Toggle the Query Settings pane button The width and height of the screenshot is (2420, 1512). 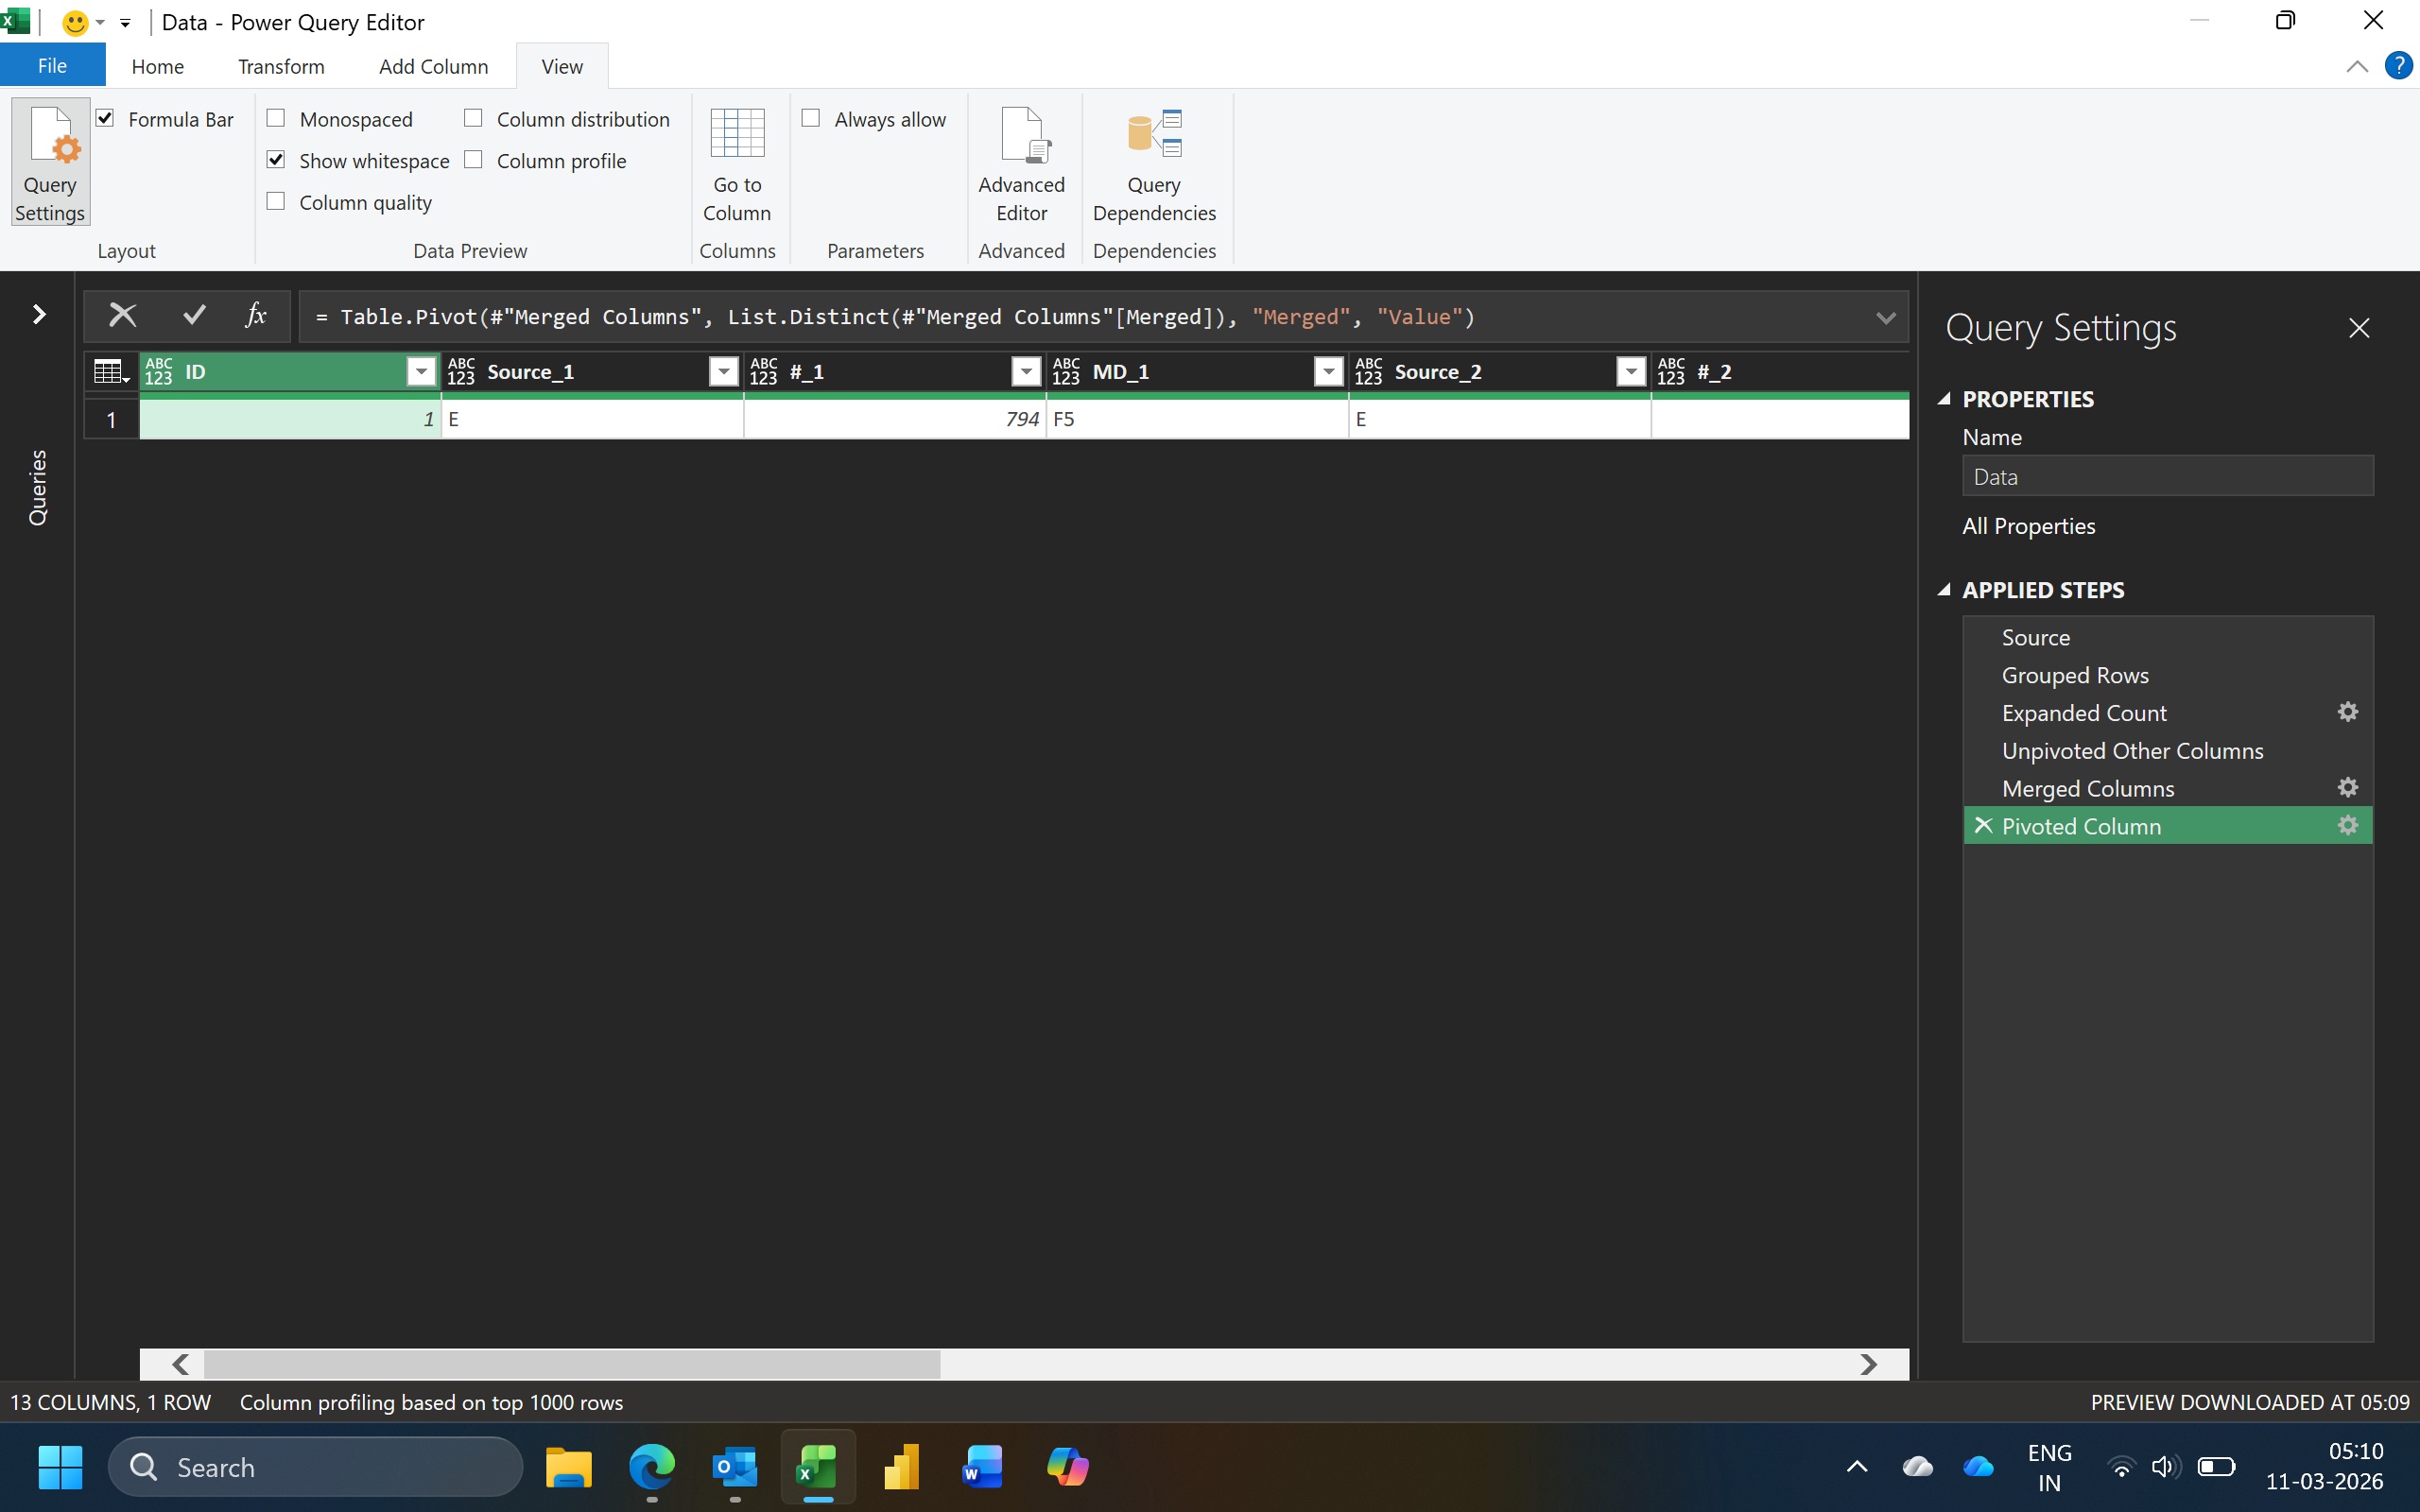pos(50,163)
